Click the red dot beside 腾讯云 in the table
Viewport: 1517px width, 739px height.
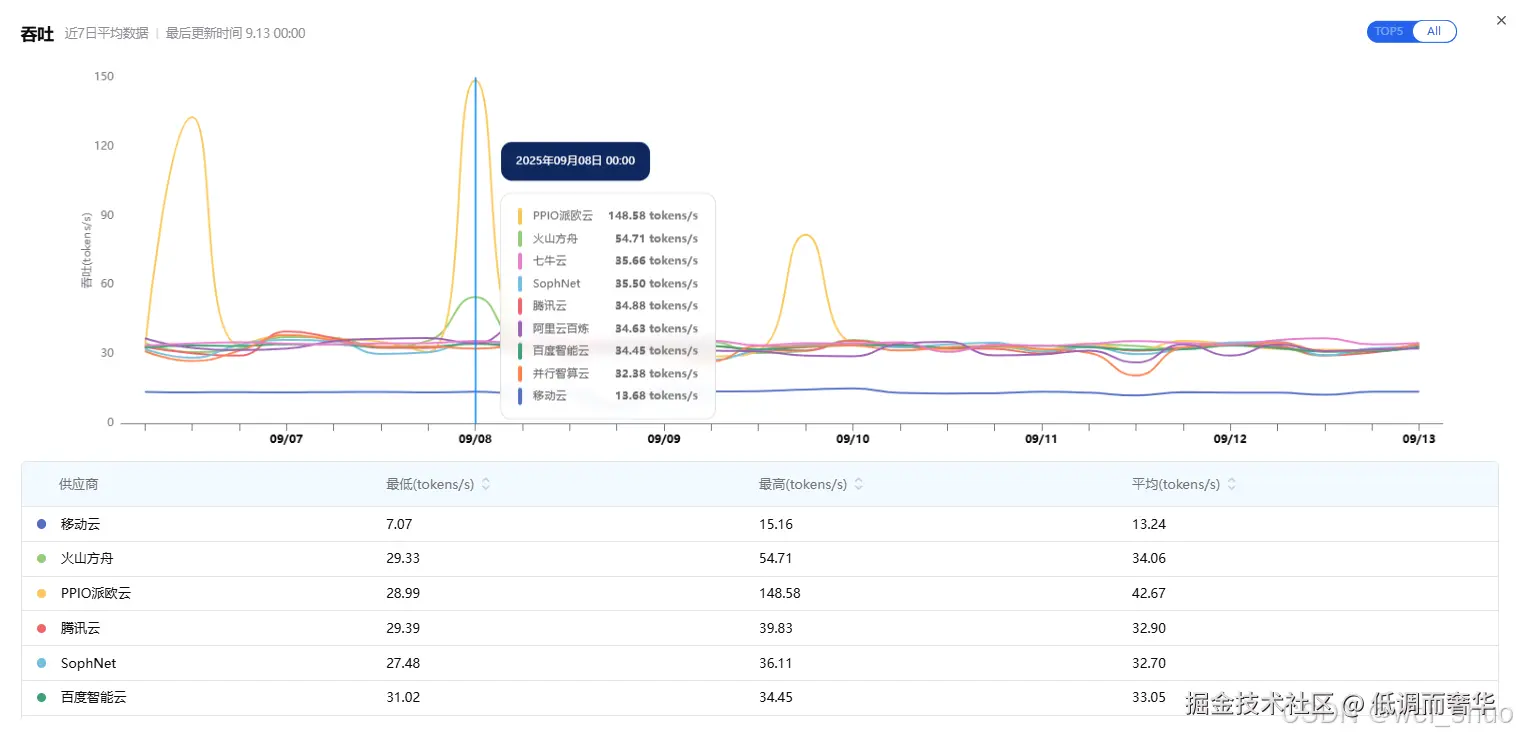pos(41,628)
